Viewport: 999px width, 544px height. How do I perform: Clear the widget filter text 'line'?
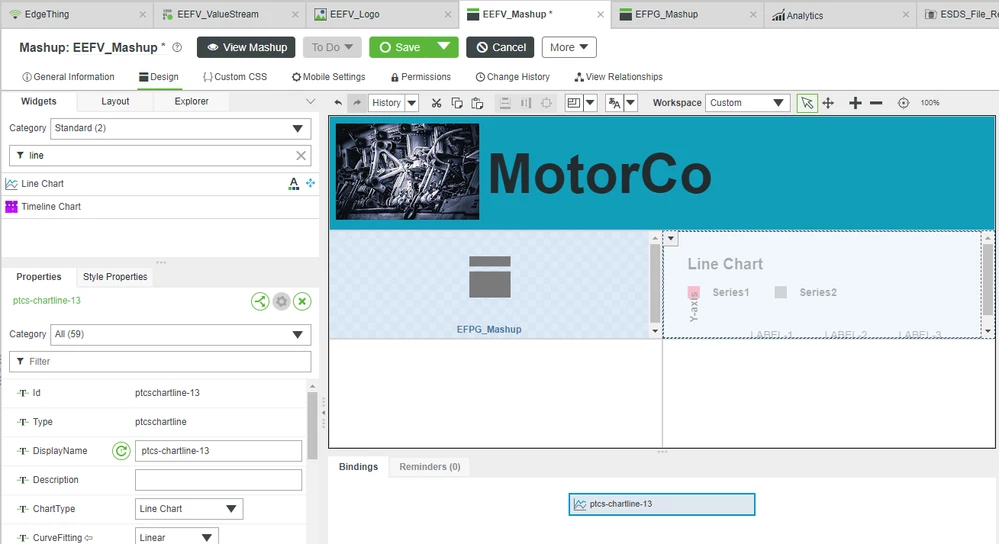(301, 155)
